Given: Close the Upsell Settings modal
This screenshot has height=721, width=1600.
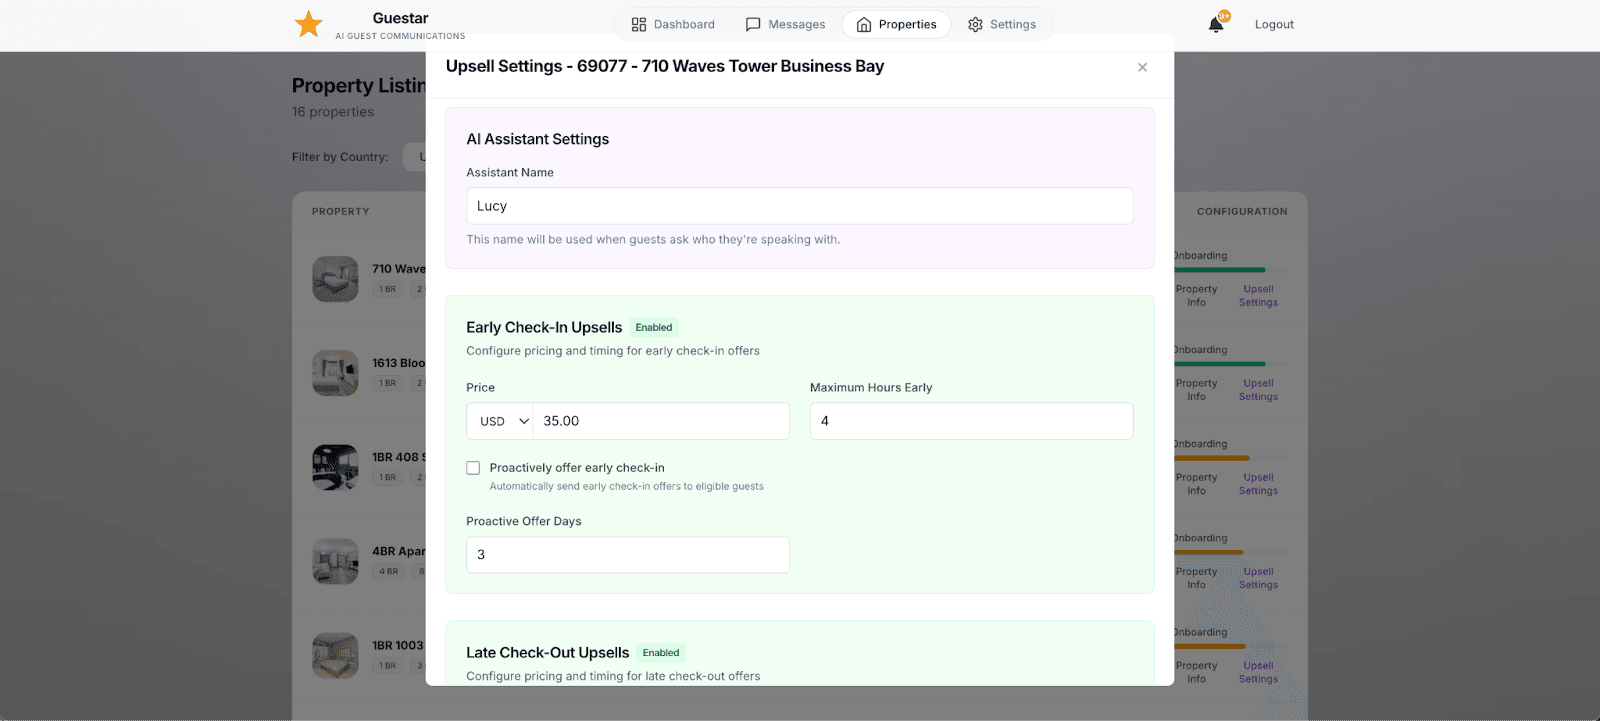Looking at the screenshot, I should click(x=1142, y=67).
